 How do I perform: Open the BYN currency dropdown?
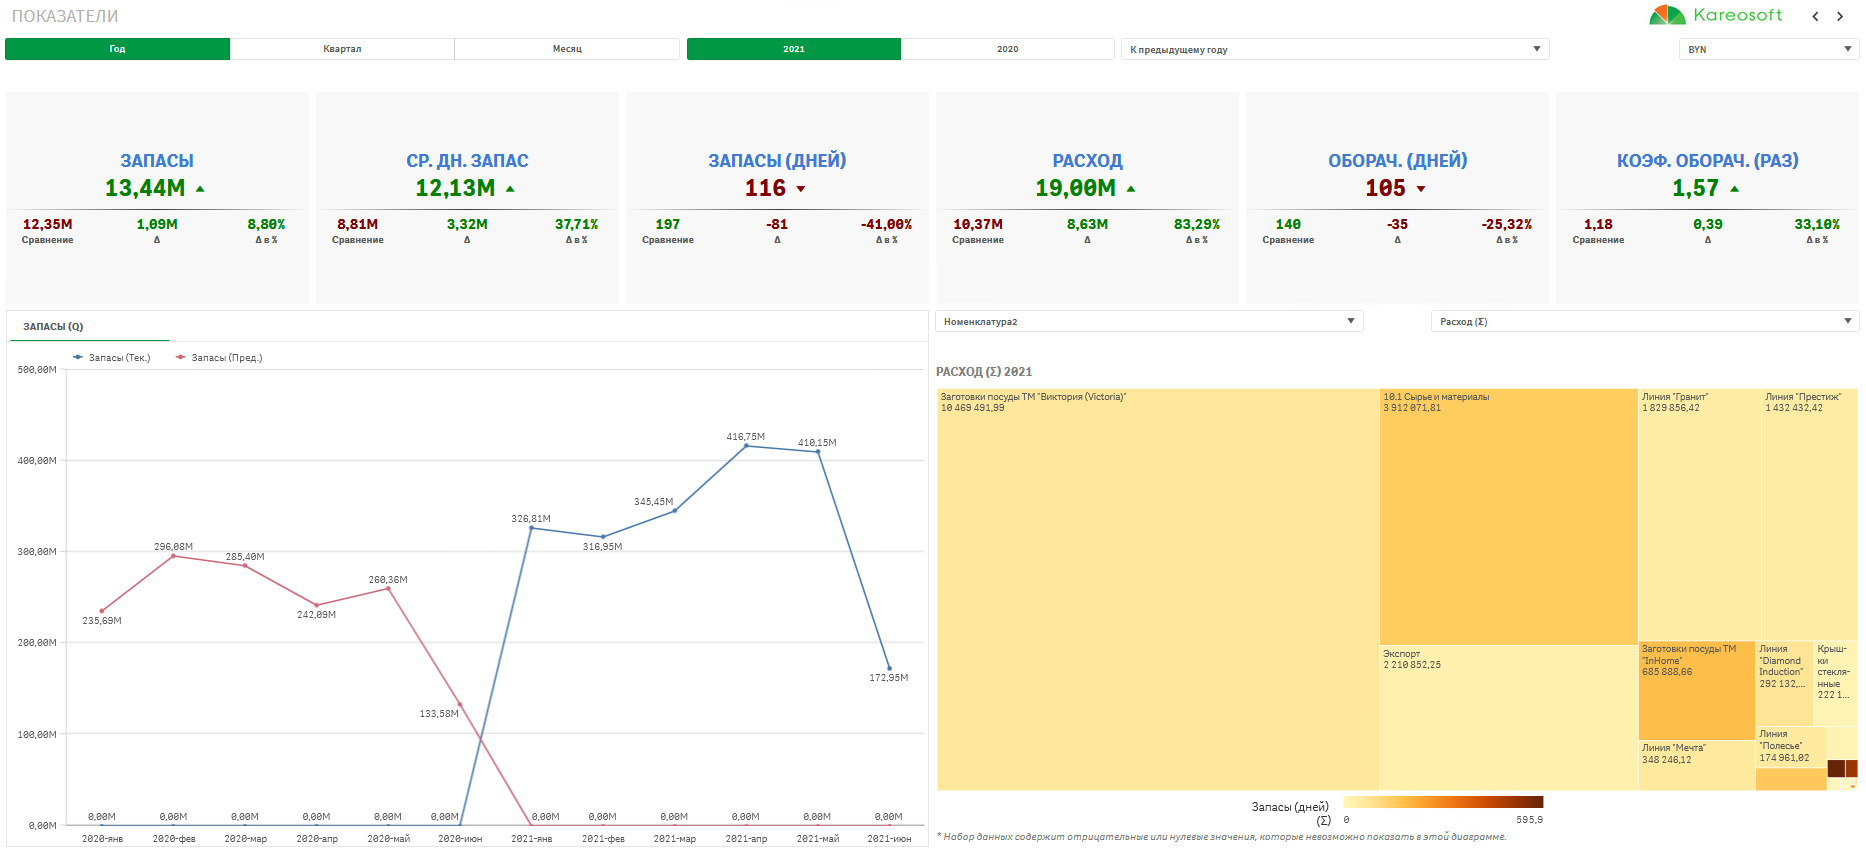click(1768, 49)
